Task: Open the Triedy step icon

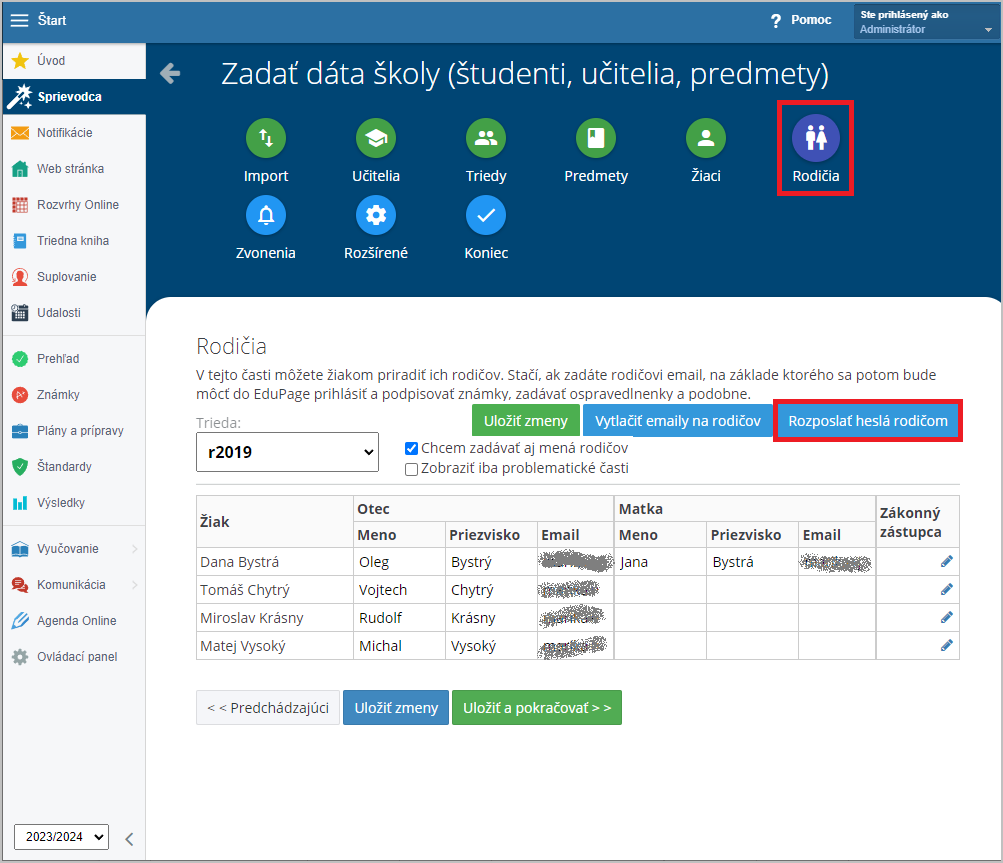Action: (486, 138)
